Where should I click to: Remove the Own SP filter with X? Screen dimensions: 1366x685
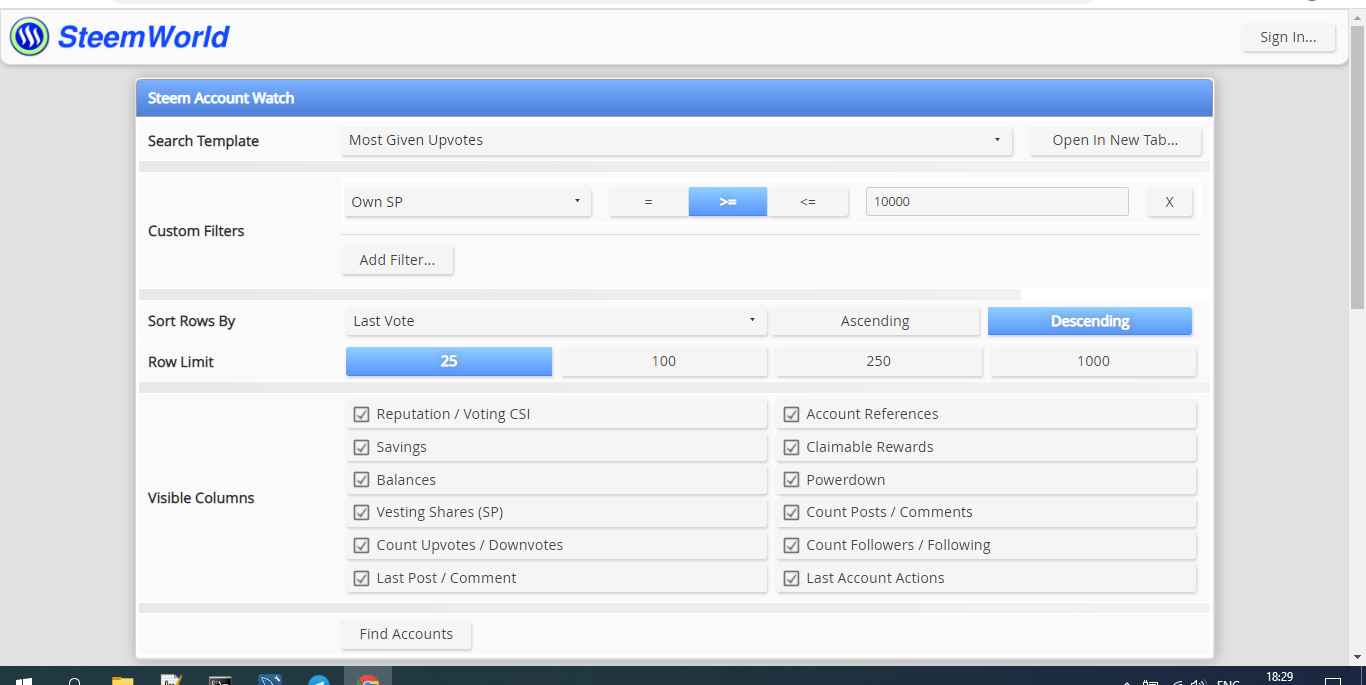[1169, 202]
